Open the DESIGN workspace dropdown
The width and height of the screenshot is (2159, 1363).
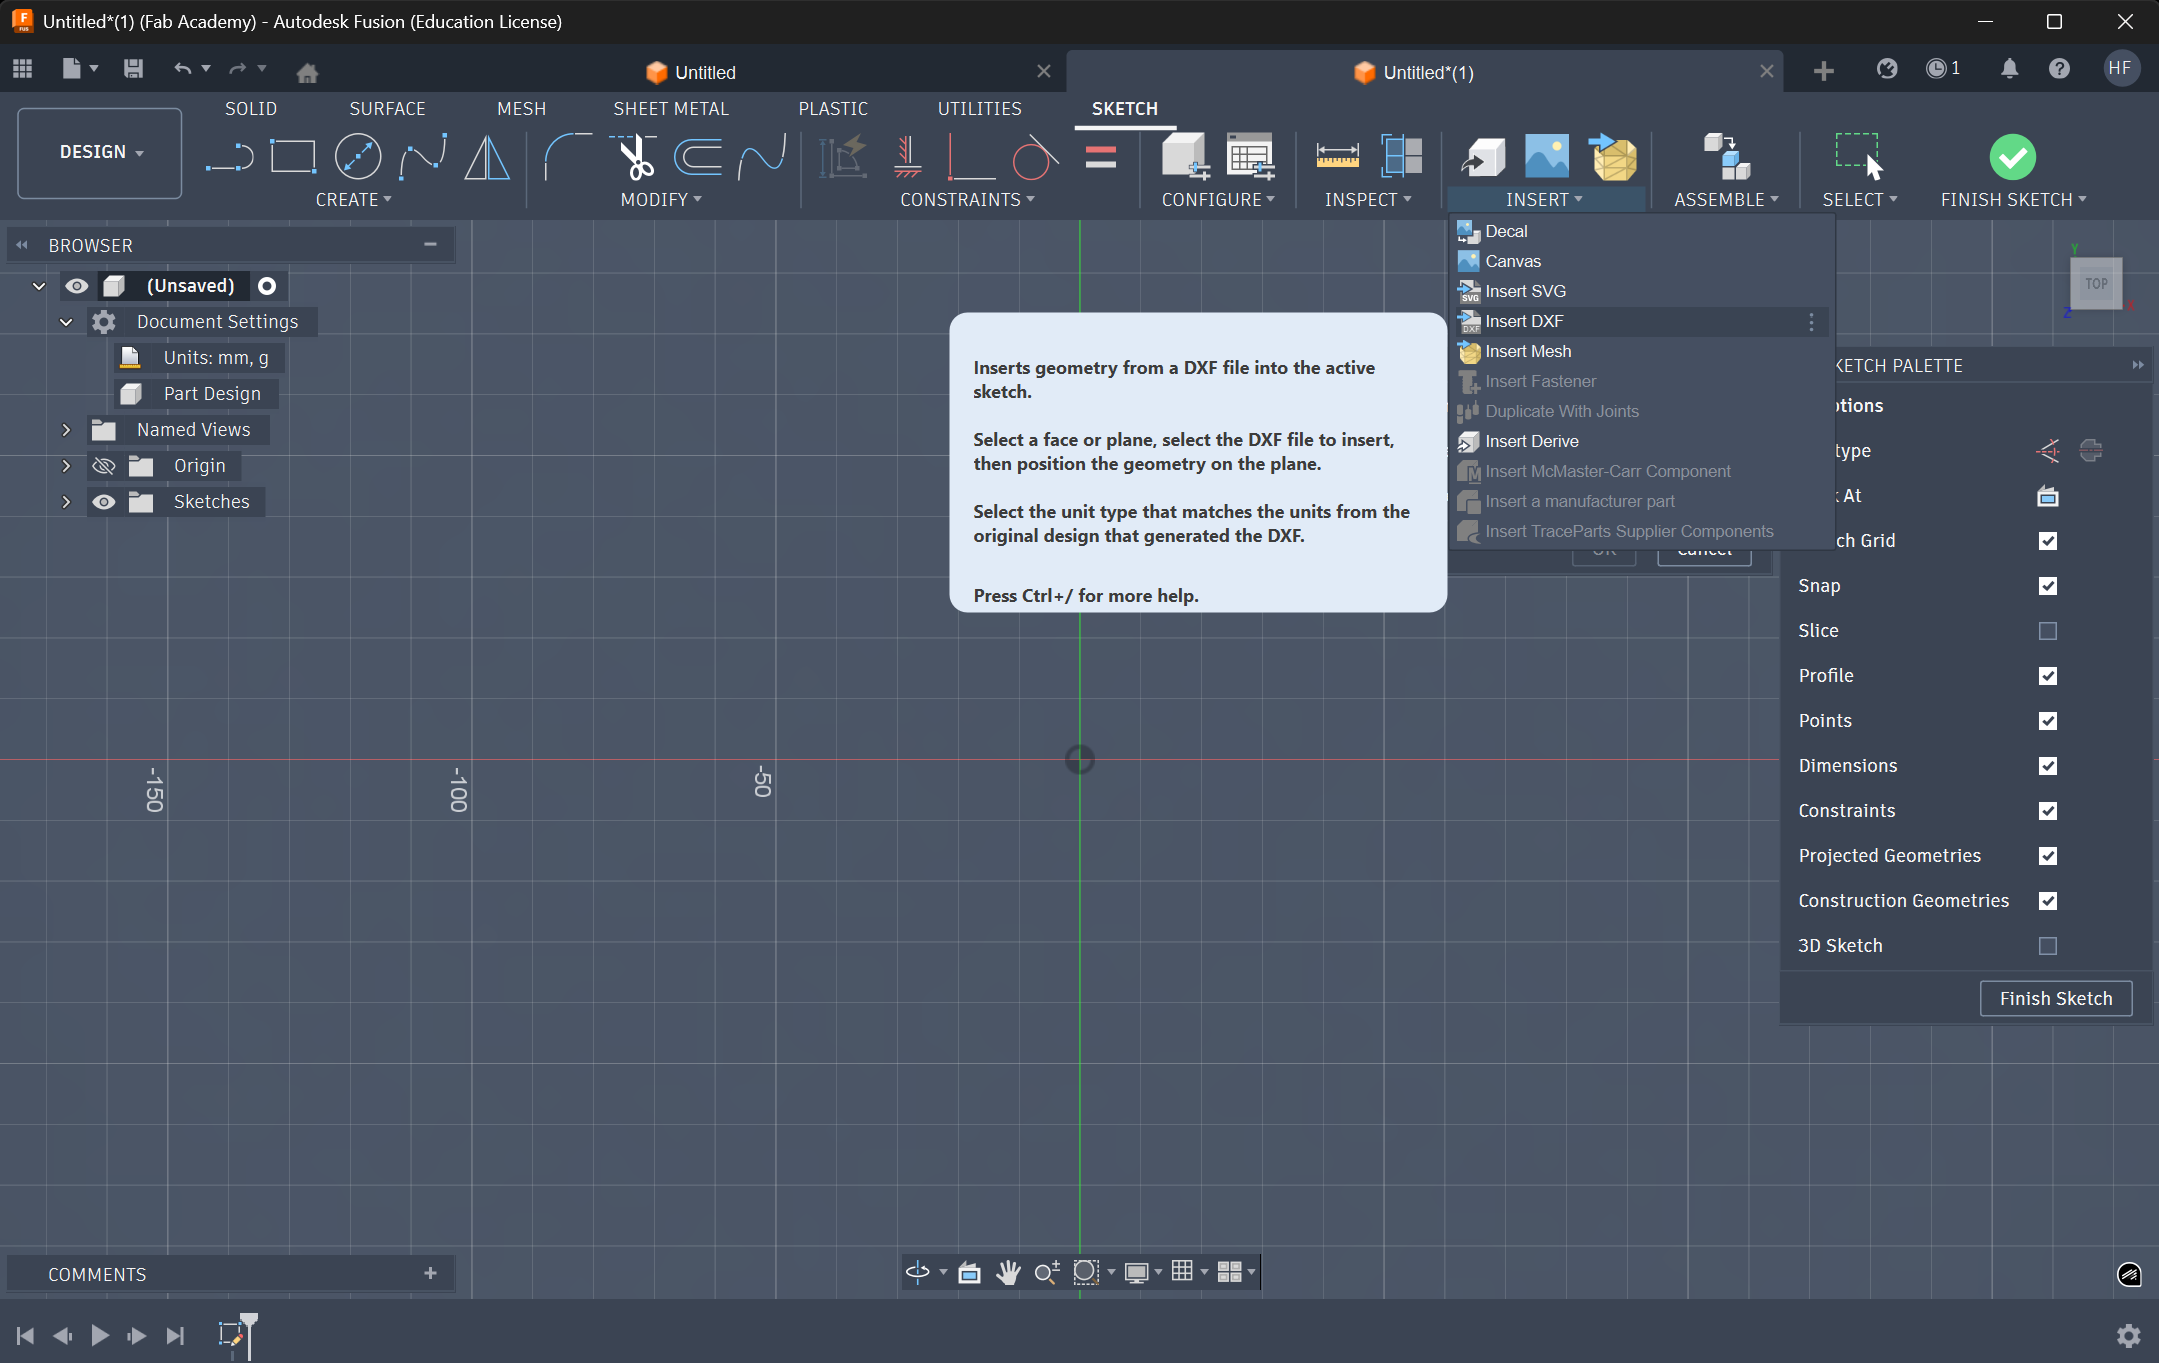[x=100, y=152]
